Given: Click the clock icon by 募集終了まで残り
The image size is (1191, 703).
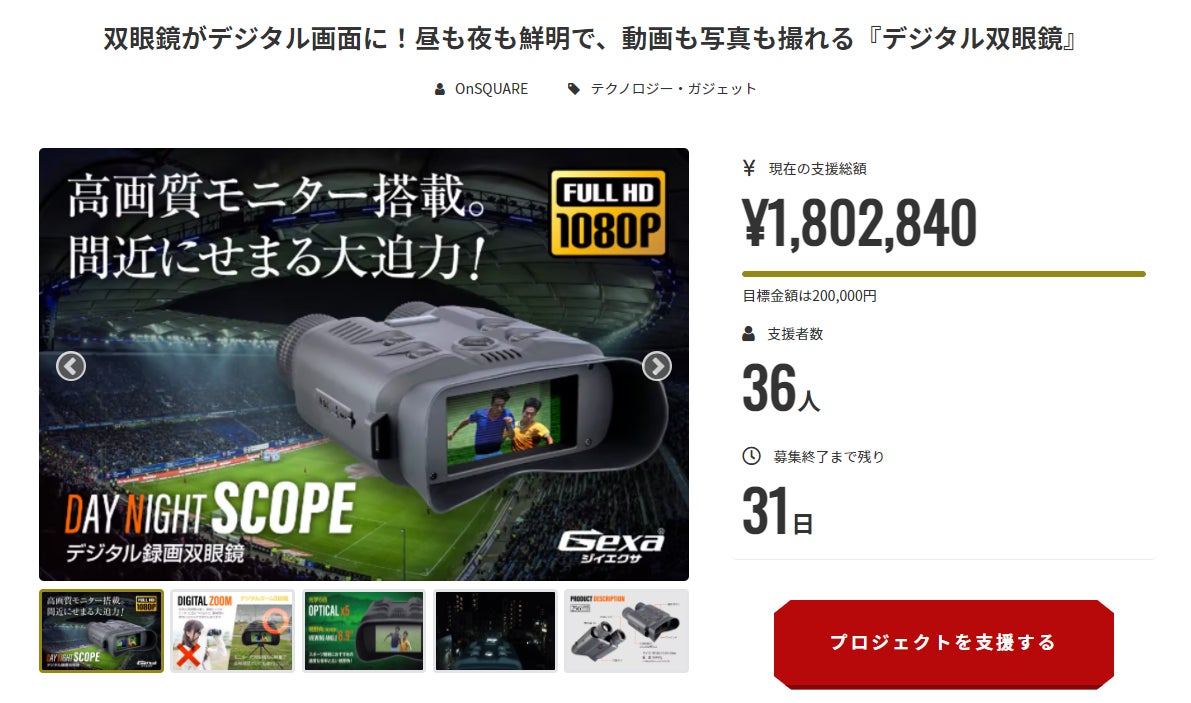Looking at the screenshot, I should (x=751, y=456).
